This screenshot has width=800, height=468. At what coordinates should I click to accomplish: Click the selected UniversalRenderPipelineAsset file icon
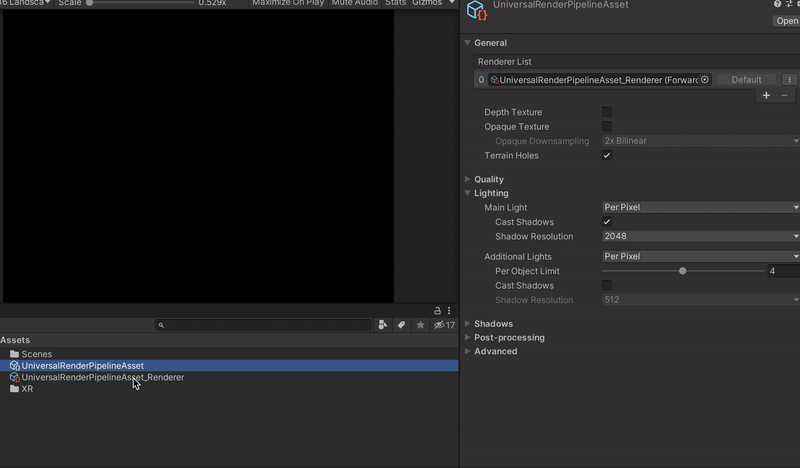[x=14, y=365]
